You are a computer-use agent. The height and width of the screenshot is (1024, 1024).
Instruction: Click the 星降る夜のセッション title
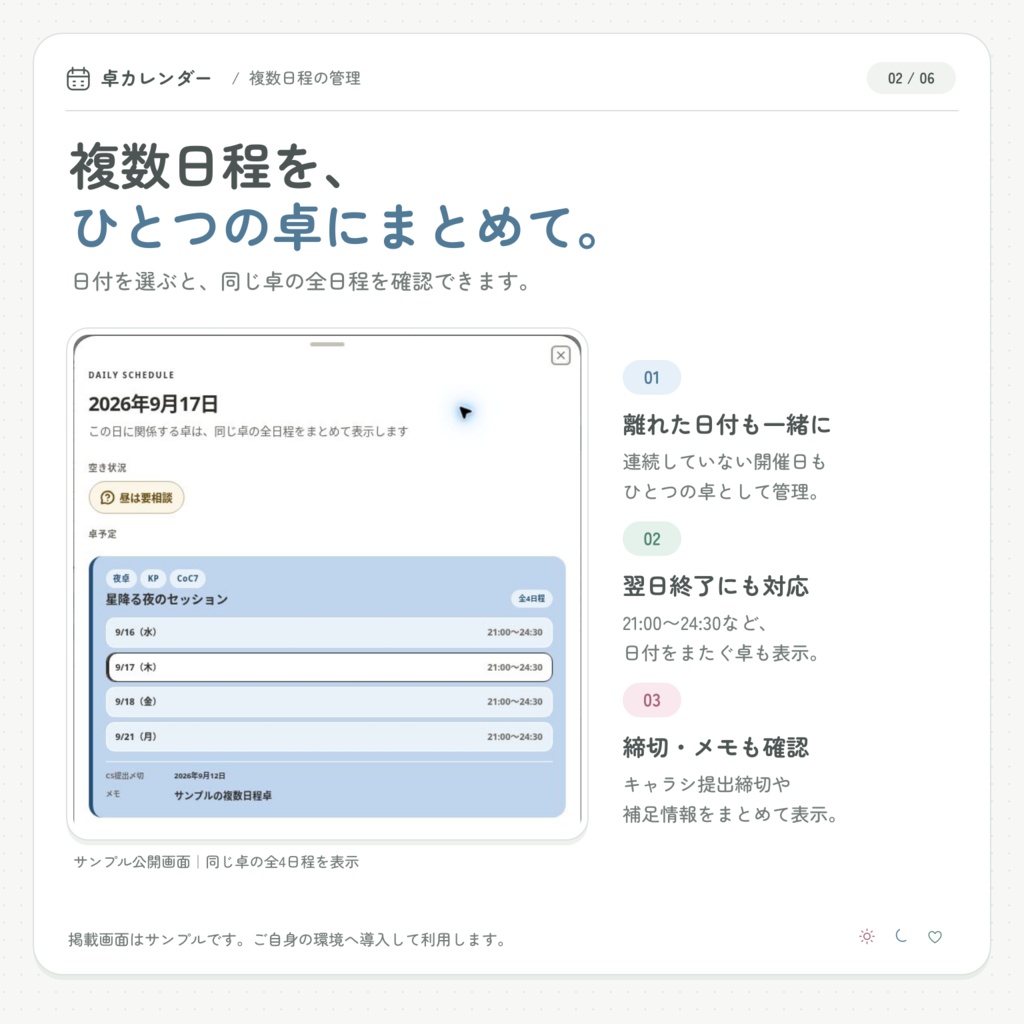167,599
